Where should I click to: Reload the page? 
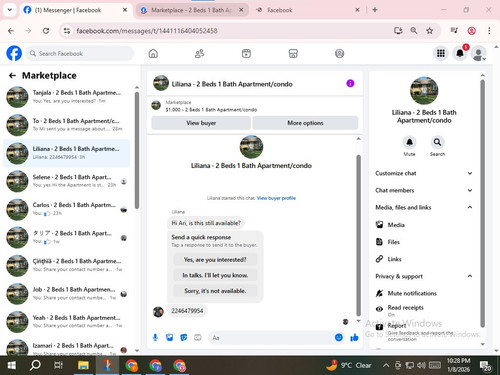click(46, 31)
